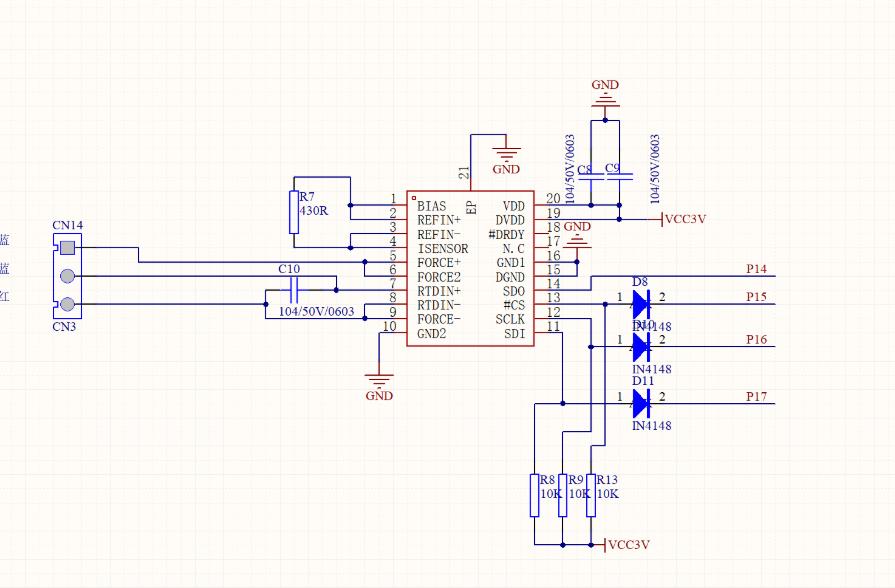Image resolution: width=895 pixels, height=588 pixels.
Task: Click the R13 designator label
Action: pos(607,480)
